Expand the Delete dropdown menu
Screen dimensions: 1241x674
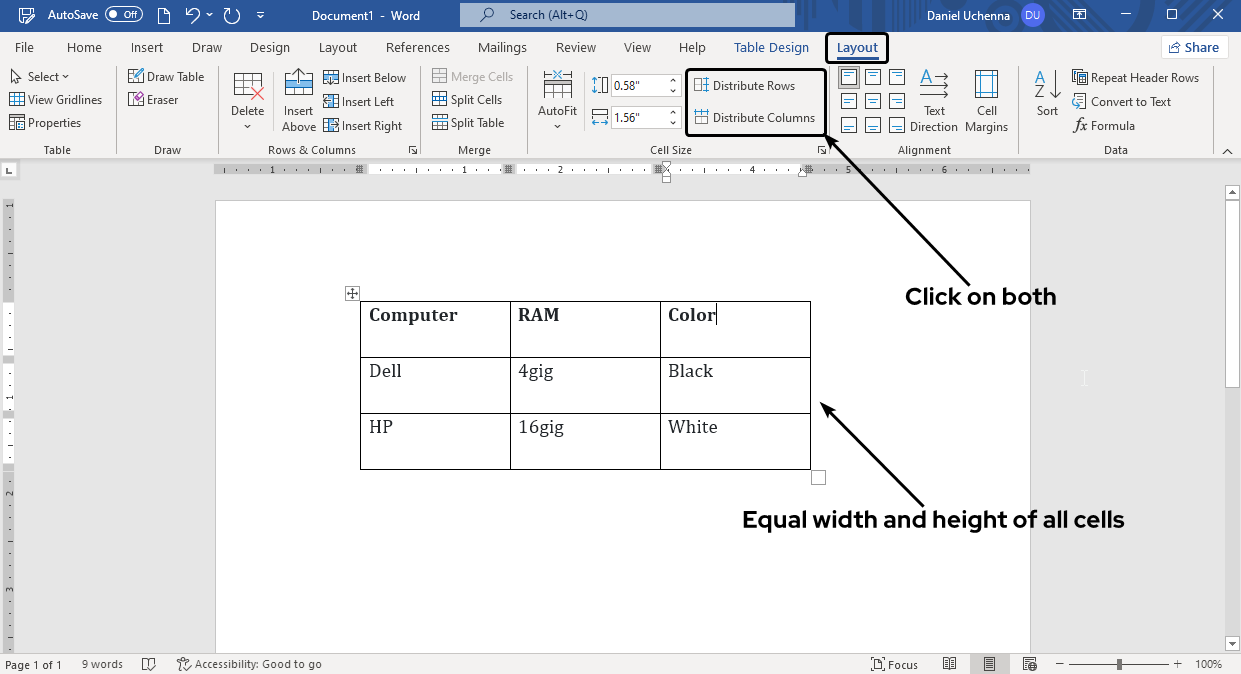[x=248, y=126]
